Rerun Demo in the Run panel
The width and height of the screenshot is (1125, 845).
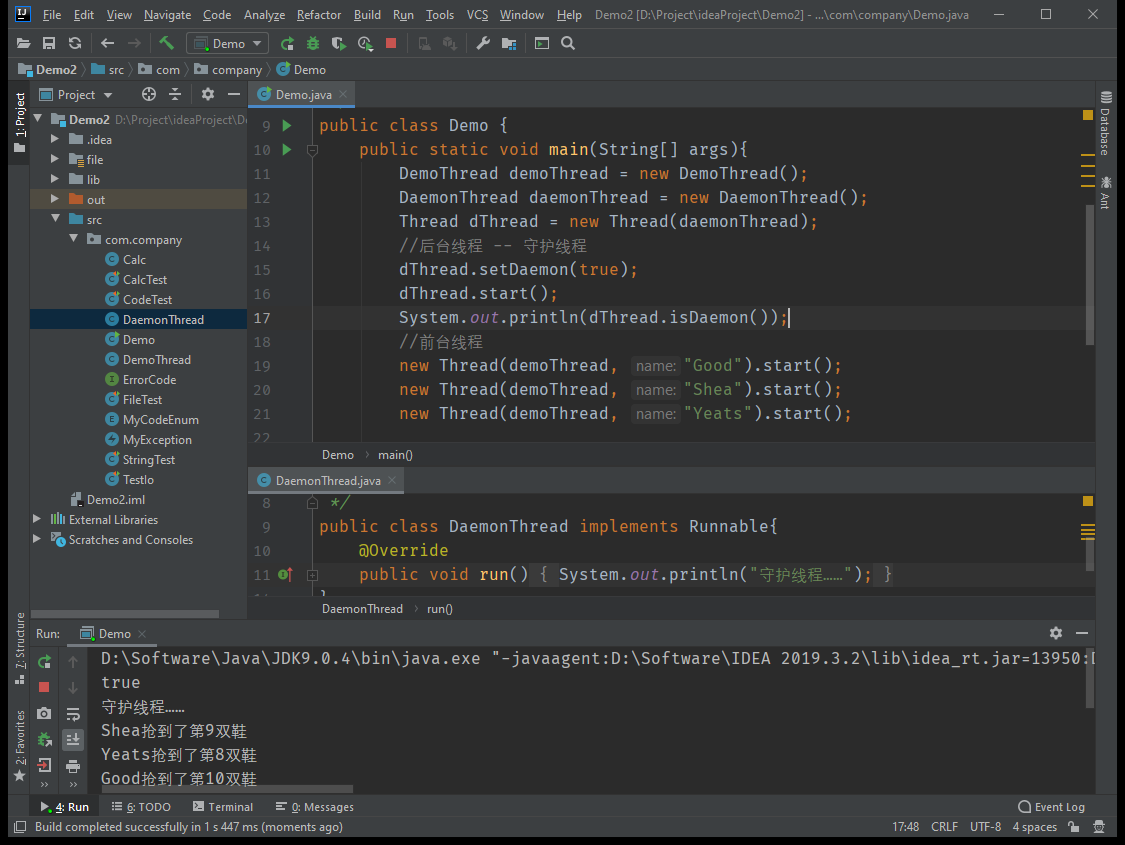[44, 661]
